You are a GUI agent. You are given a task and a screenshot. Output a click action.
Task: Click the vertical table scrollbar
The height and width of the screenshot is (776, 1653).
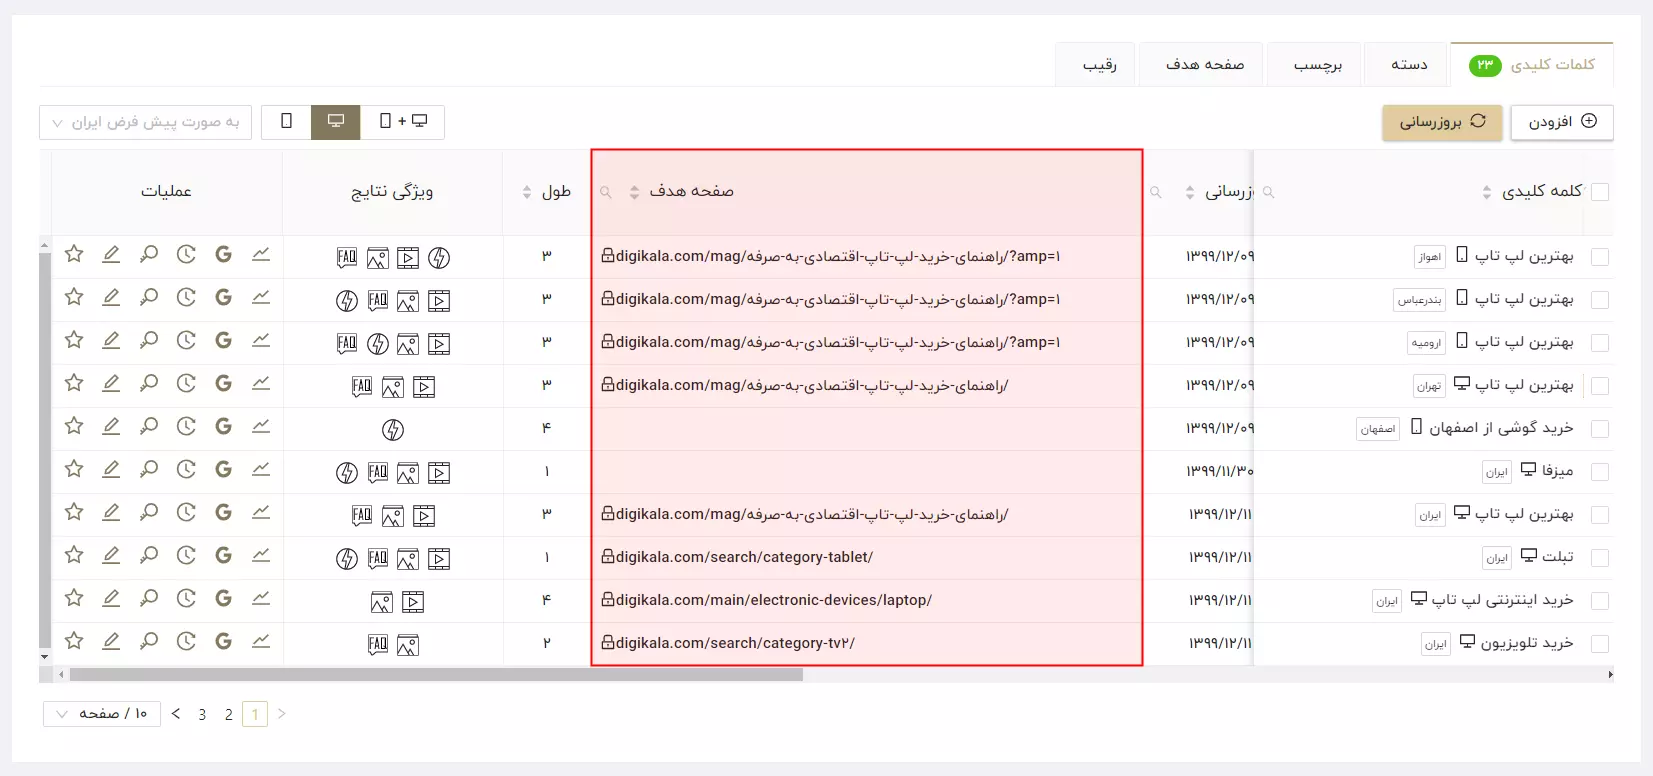[44, 450]
